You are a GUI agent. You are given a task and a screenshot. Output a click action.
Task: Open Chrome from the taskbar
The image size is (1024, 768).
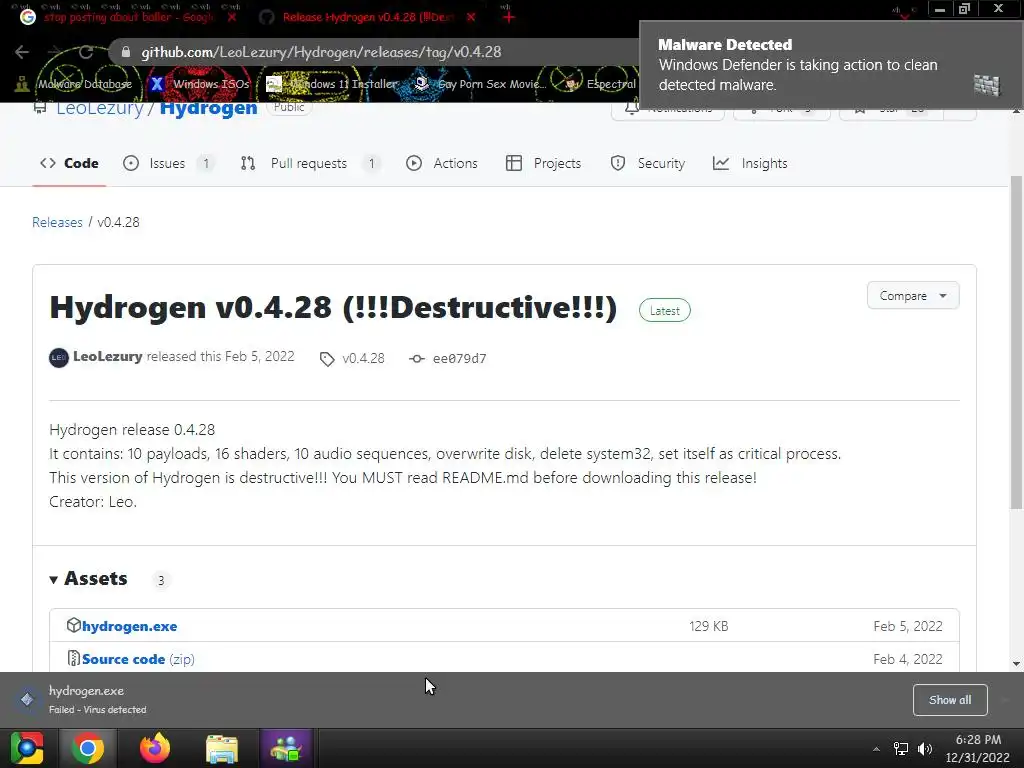point(88,748)
